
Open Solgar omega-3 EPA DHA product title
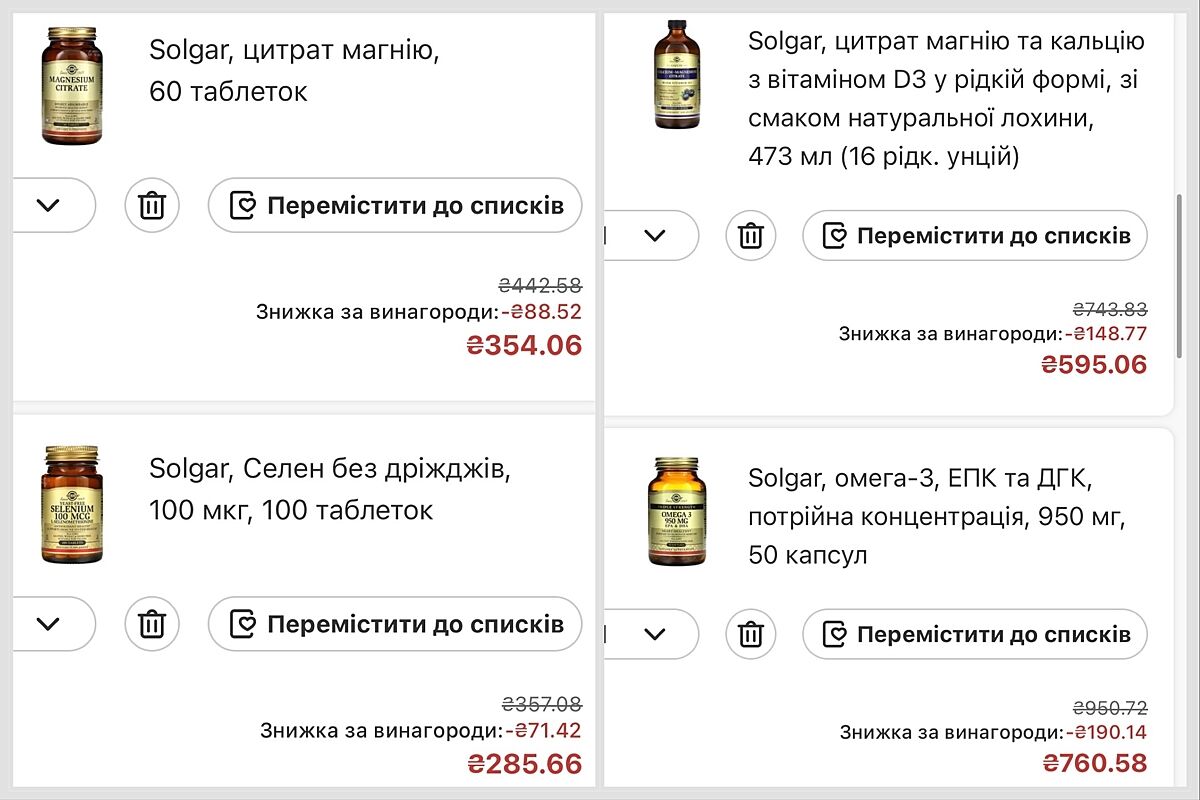pyautogui.click(x=937, y=516)
